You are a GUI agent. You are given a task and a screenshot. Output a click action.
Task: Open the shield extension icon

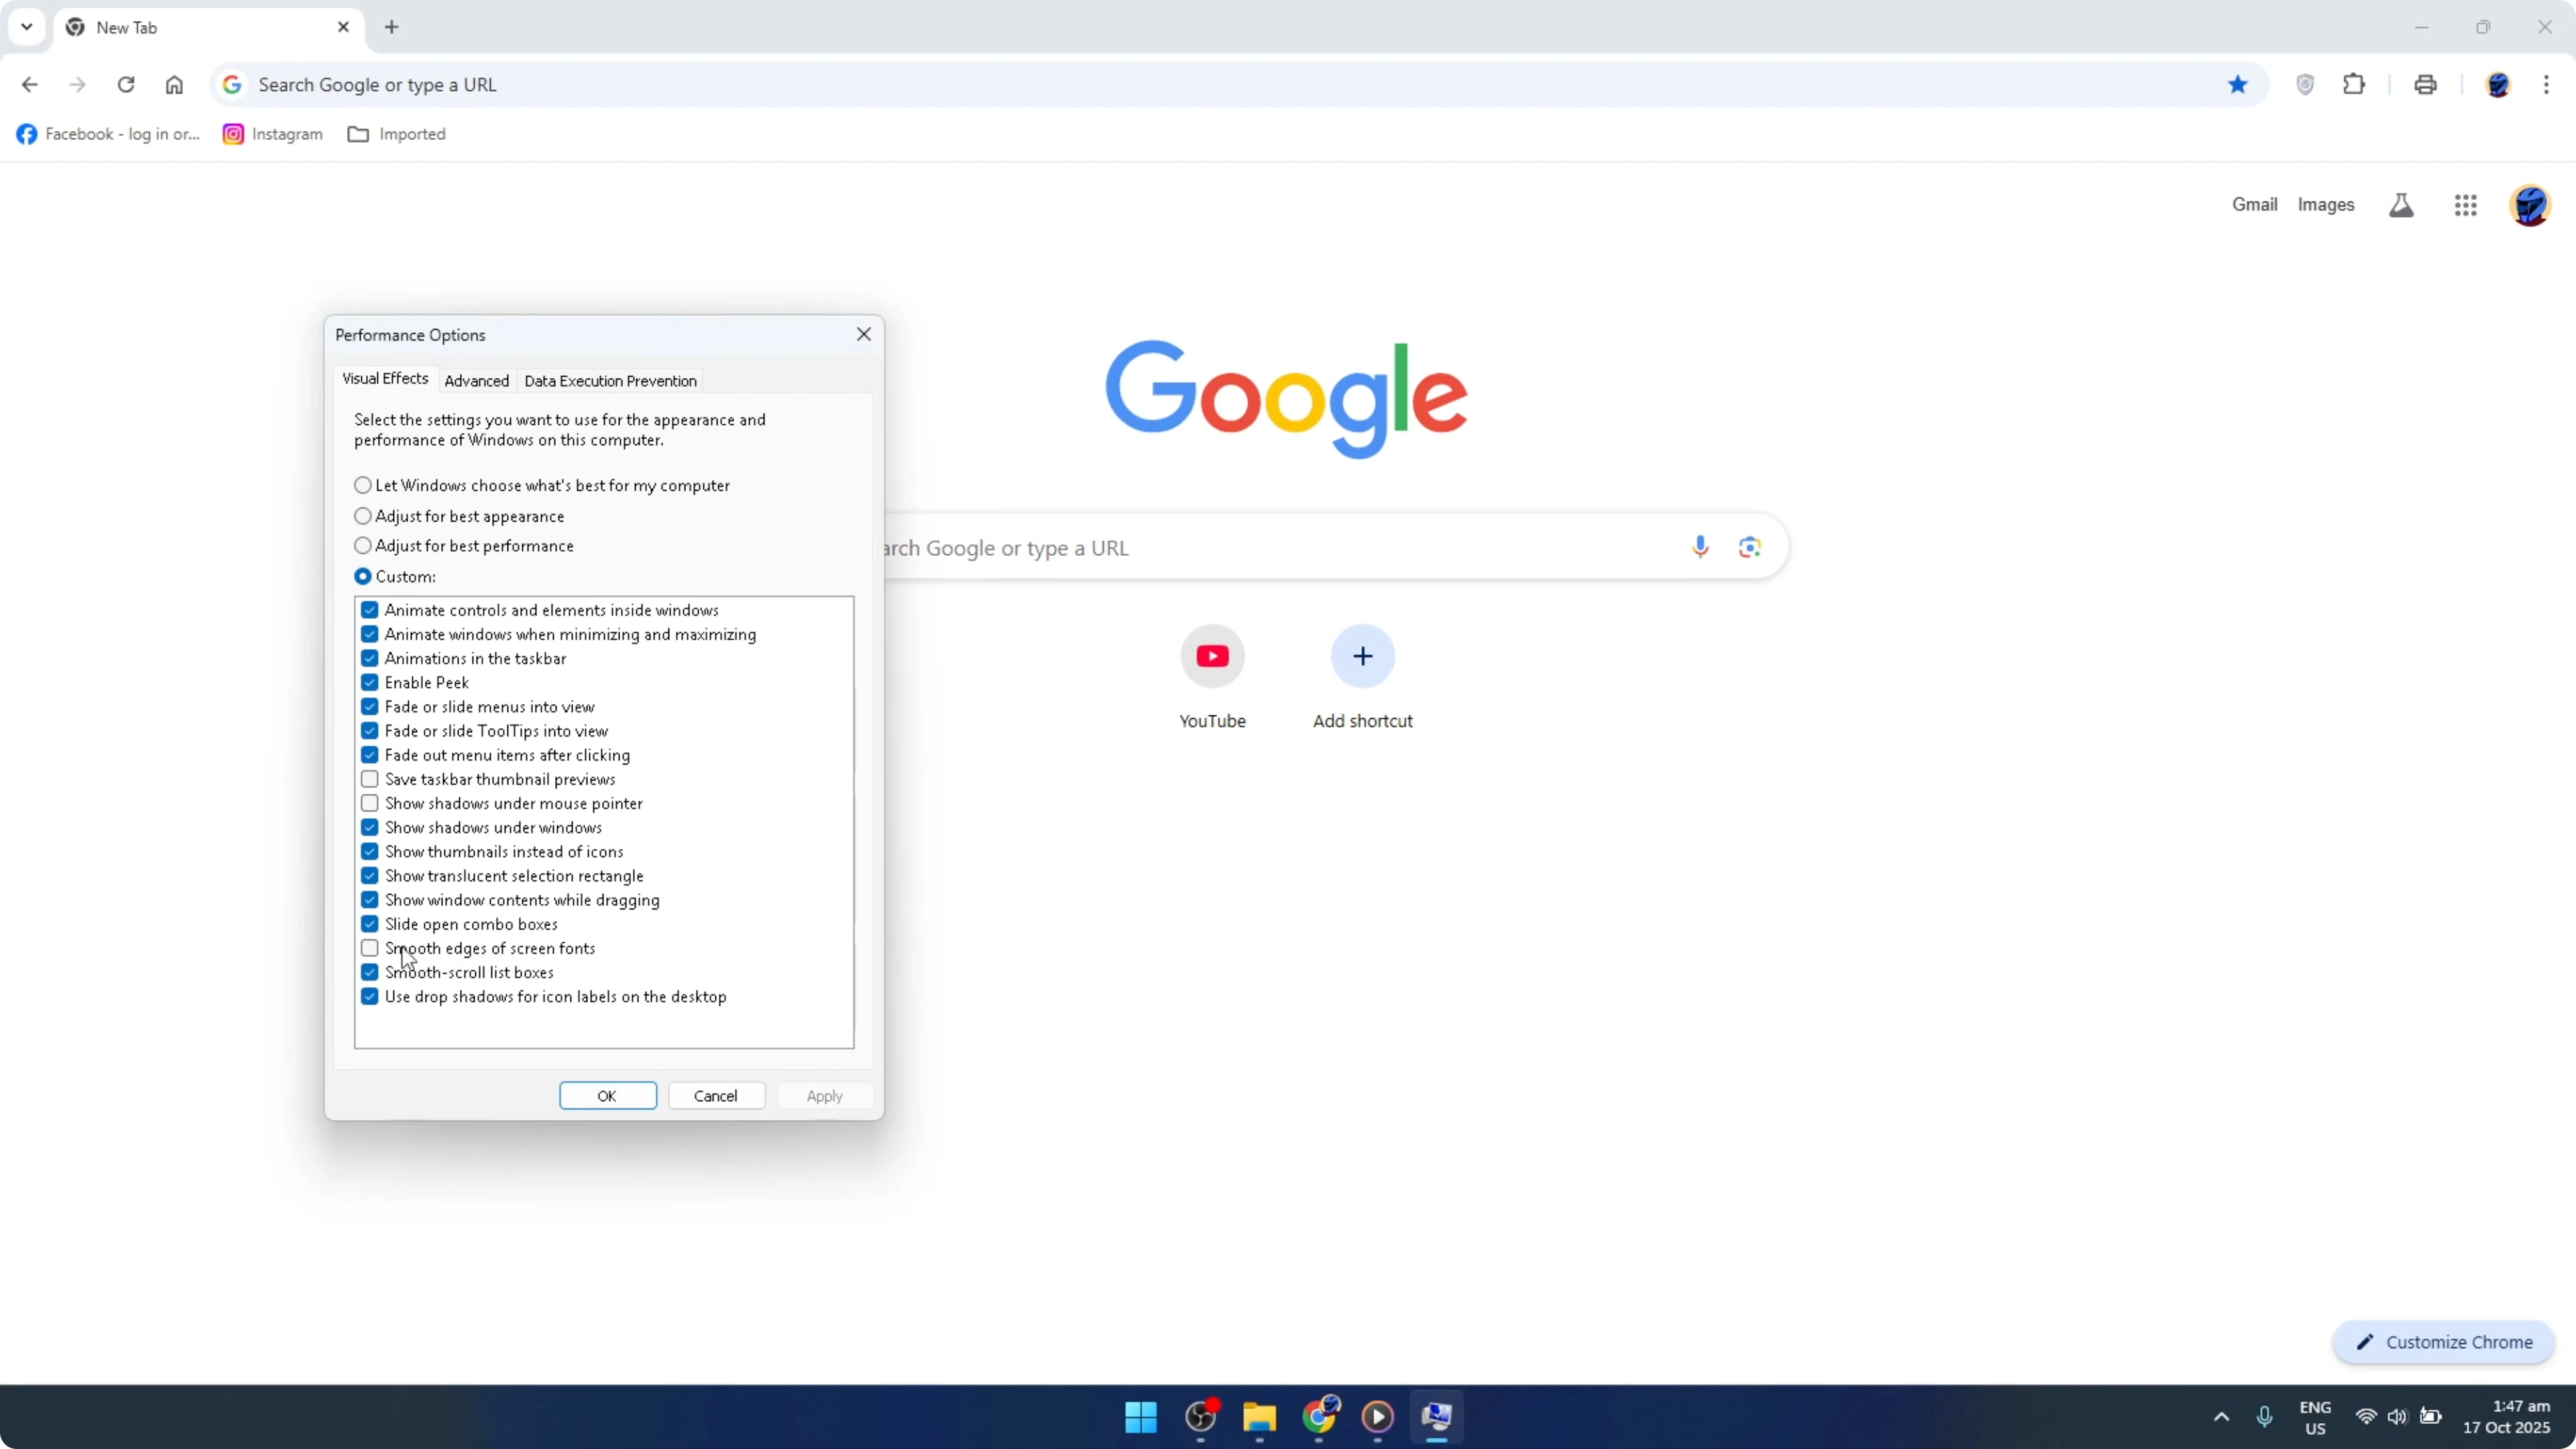click(x=2305, y=85)
